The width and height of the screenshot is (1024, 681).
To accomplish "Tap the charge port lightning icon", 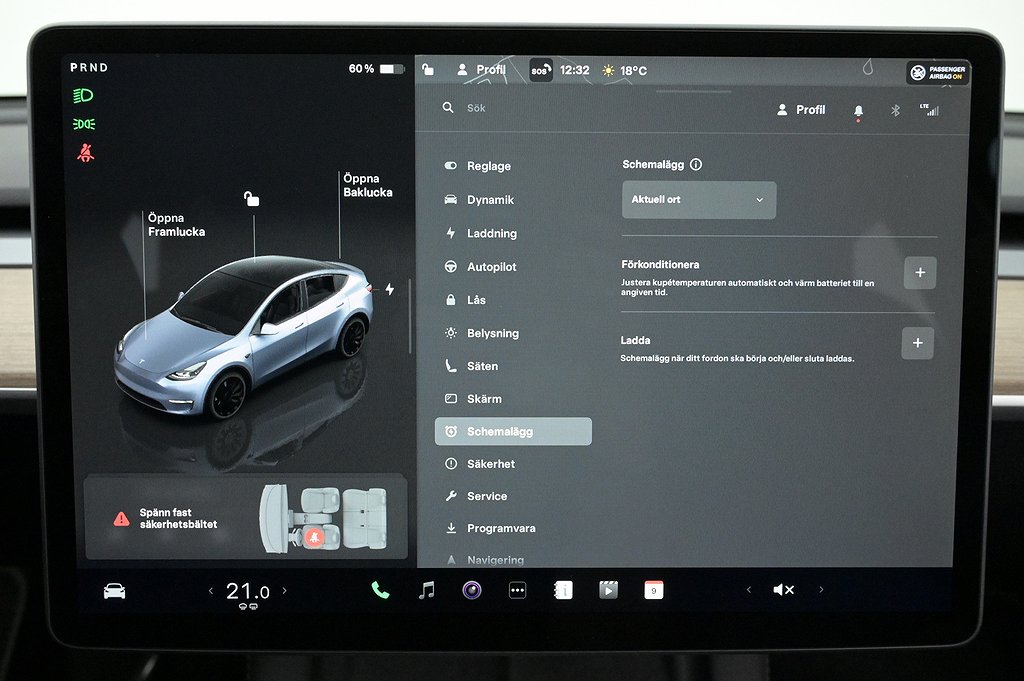I will [x=389, y=289].
